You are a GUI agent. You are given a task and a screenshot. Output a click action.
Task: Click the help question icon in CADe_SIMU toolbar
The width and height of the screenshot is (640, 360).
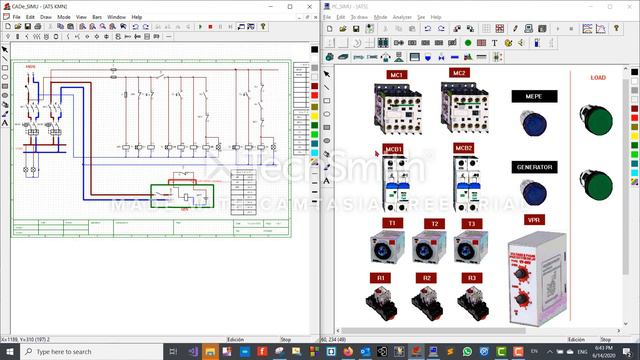click(x=263, y=27)
